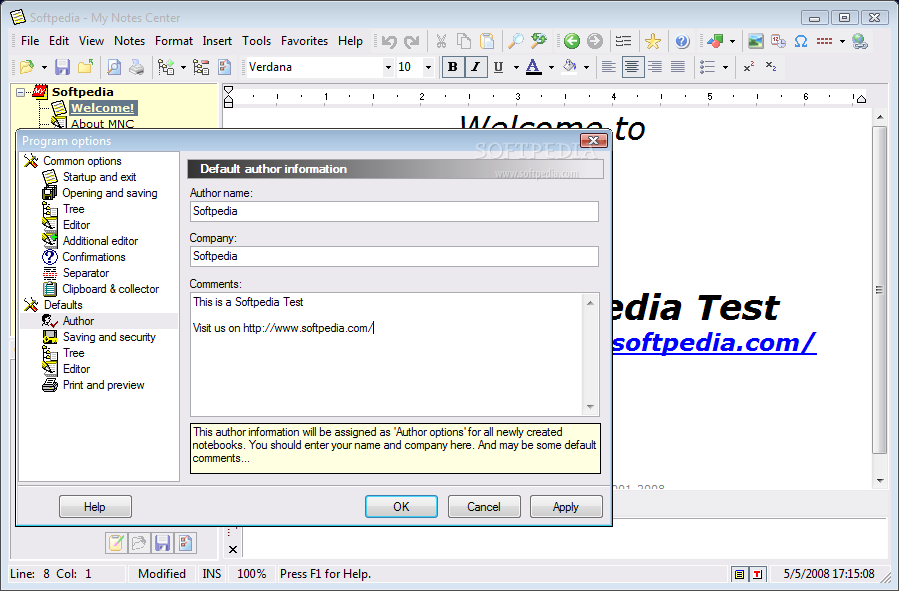Close the Program options dialog
899x591 pixels.
point(593,140)
